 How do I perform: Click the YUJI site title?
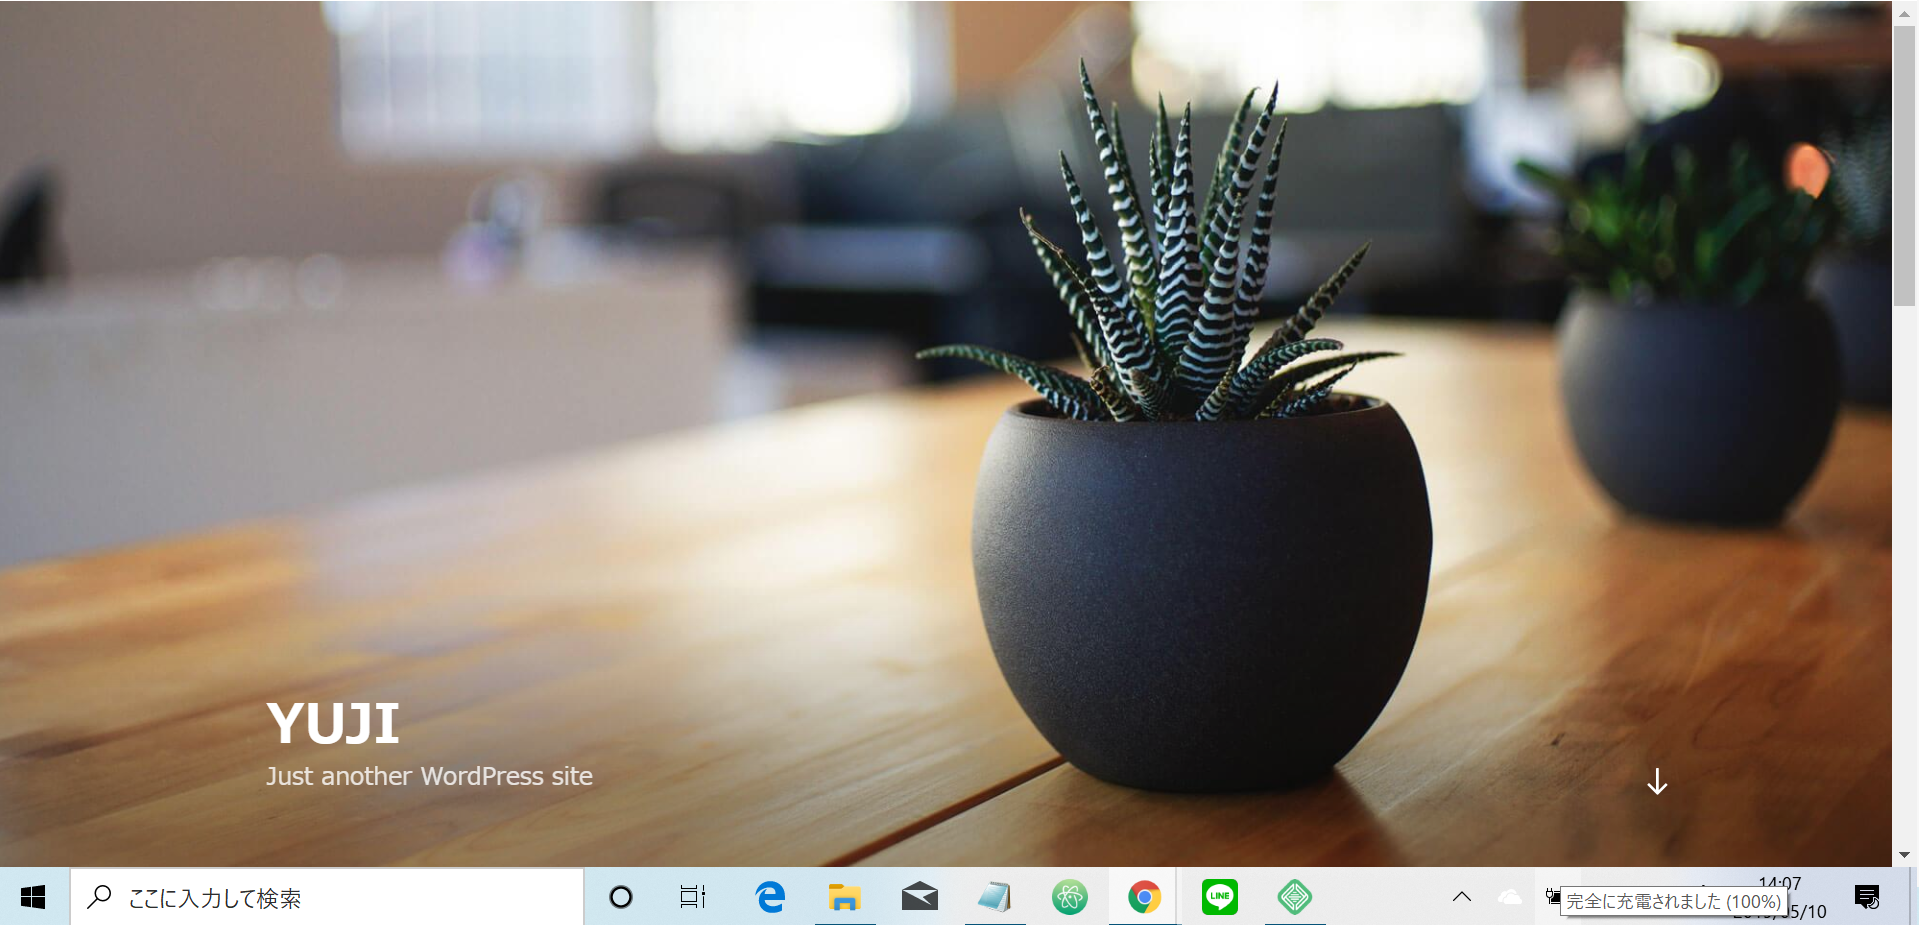pyautogui.click(x=333, y=724)
